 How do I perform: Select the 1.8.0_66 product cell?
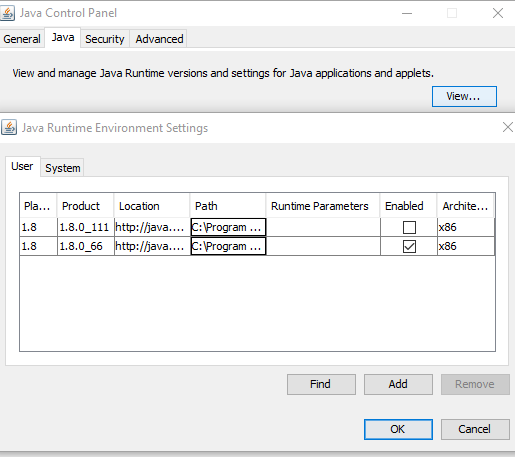click(x=86, y=246)
